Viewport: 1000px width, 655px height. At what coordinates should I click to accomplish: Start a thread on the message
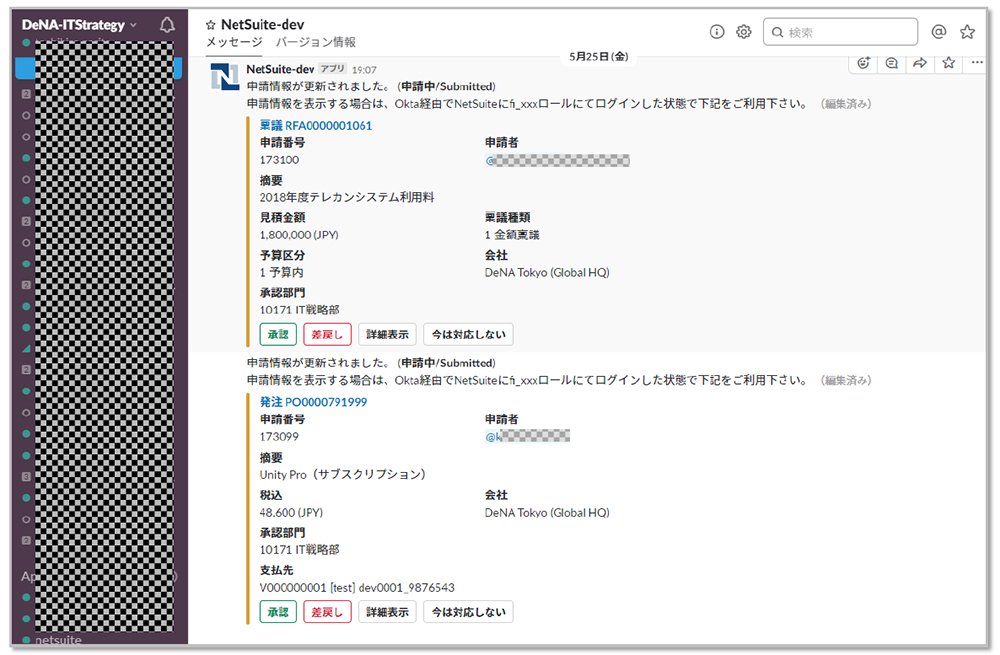pyautogui.click(x=892, y=63)
